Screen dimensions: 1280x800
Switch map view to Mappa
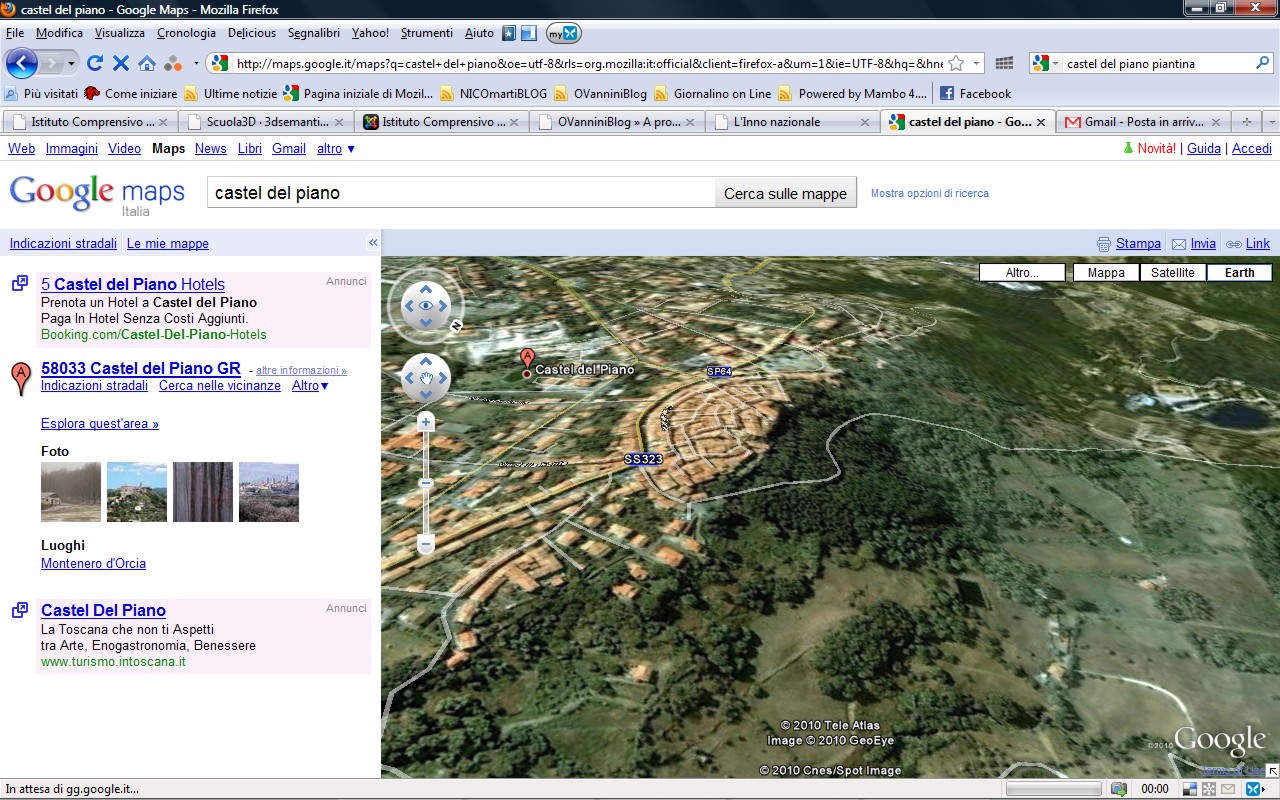click(1106, 272)
